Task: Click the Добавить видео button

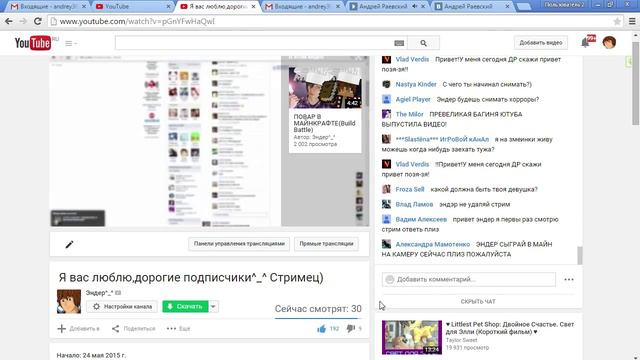Action: point(540,42)
